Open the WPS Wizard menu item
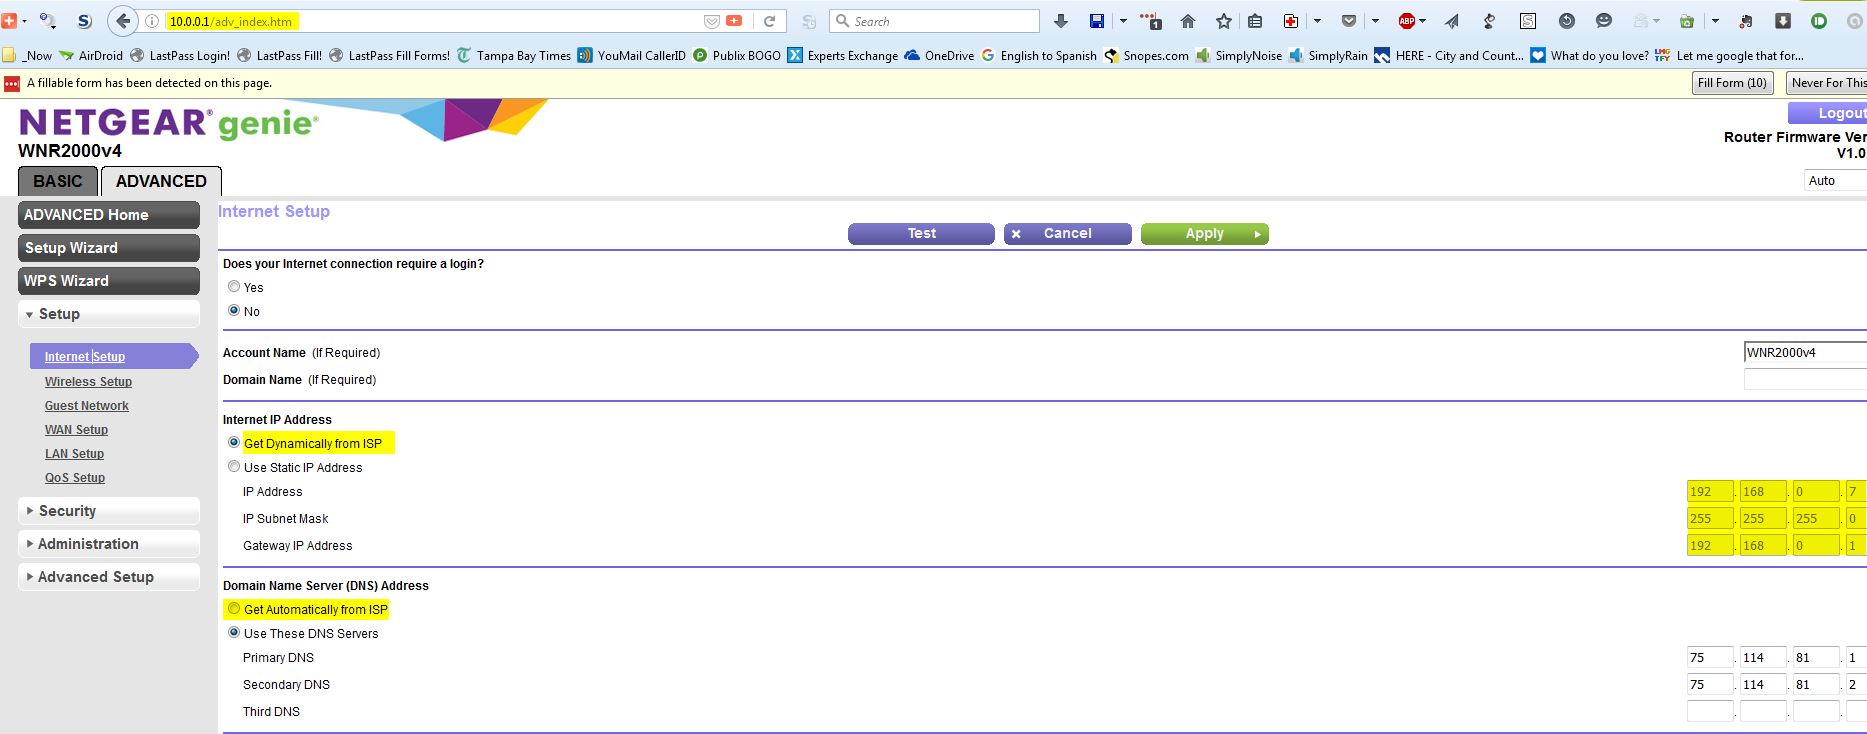This screenshot has width=1867, height=734. (109, 281)
